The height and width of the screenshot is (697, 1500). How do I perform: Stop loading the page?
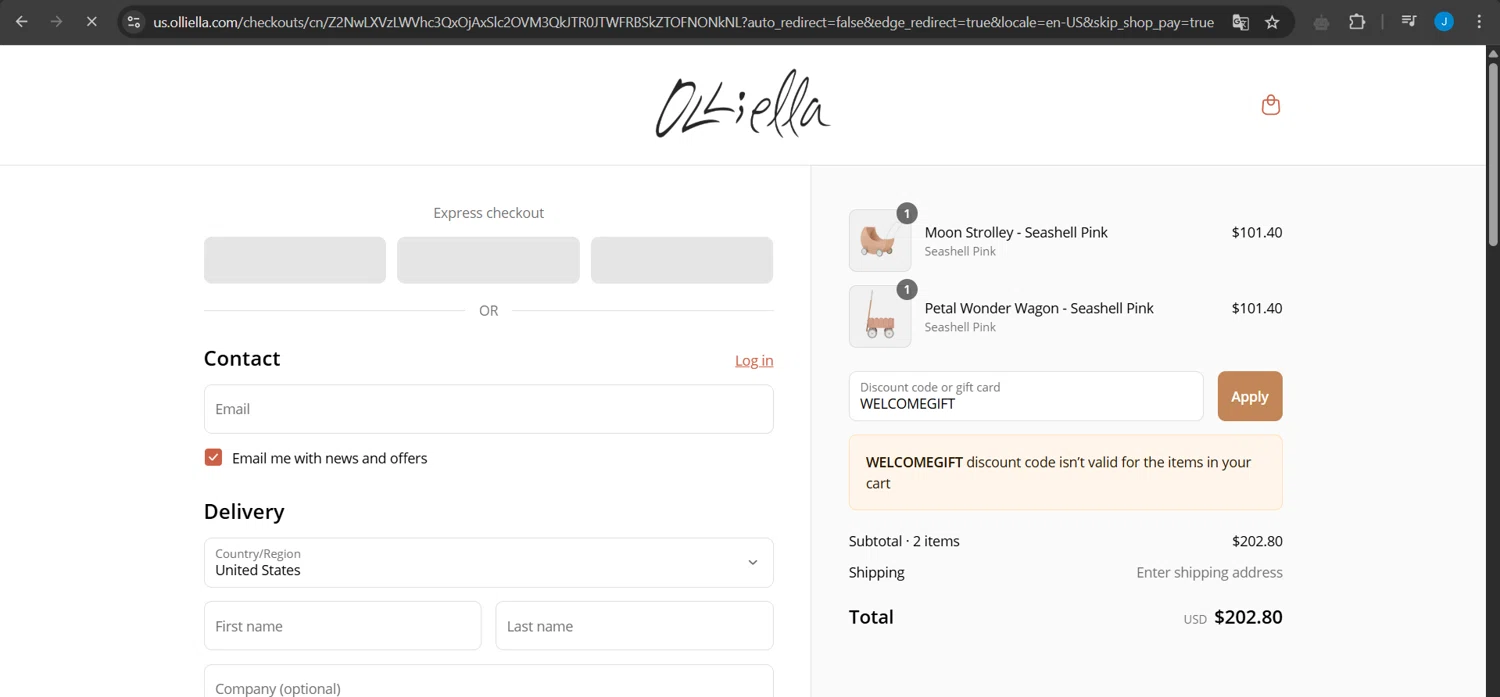[91, 21]
